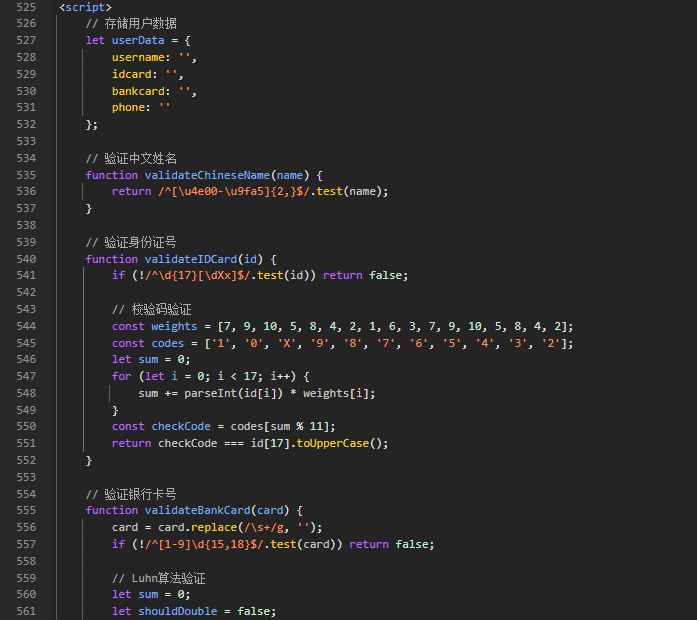The height and width of the screenshot is (620, 697).
Task: Click line number 525 in the gutter
Action: [x=26, y=7]
